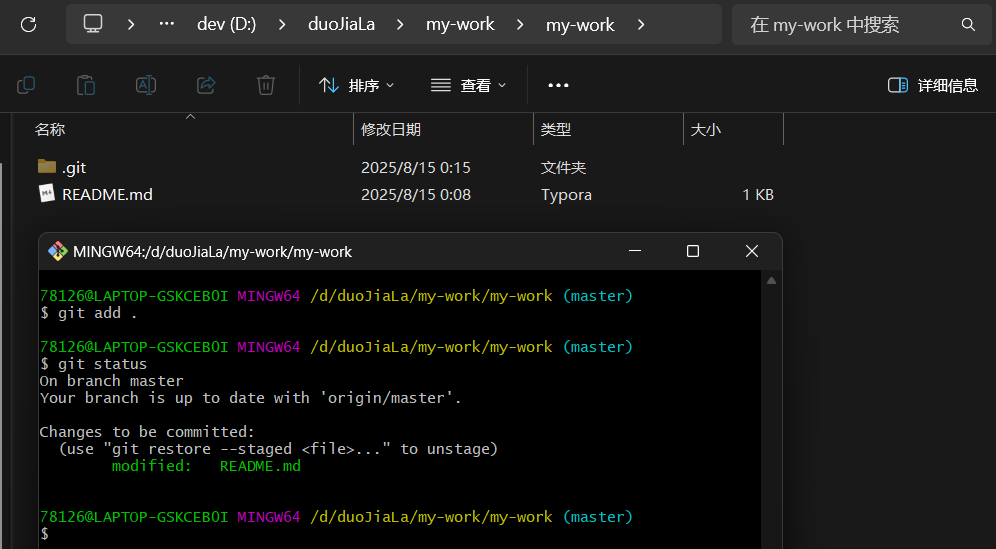The width and height of the screenshot is (996, 549).
Task: Click the git restore --staged hint line
Action: pyautogui.click(x=278, y=449)
